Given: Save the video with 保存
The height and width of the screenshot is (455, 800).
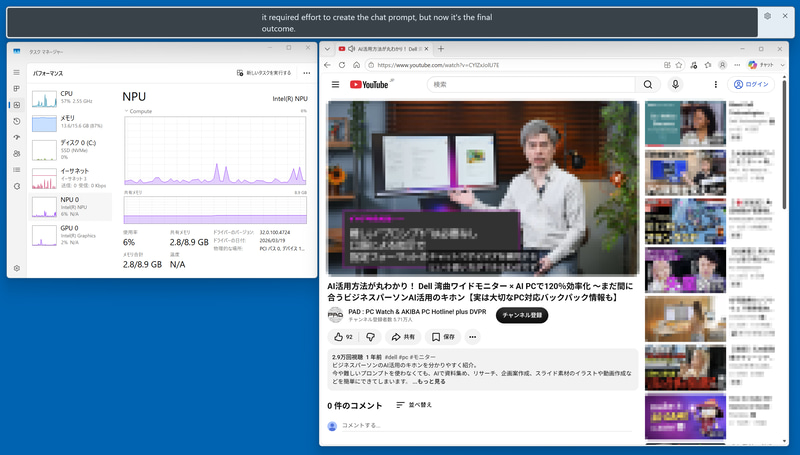Looking at the screenshot, I should [x=443, y=337].
